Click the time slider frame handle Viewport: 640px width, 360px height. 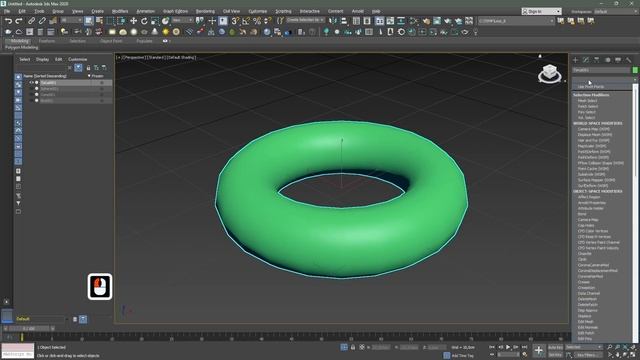pyautogui.click(x=29, y=329)
